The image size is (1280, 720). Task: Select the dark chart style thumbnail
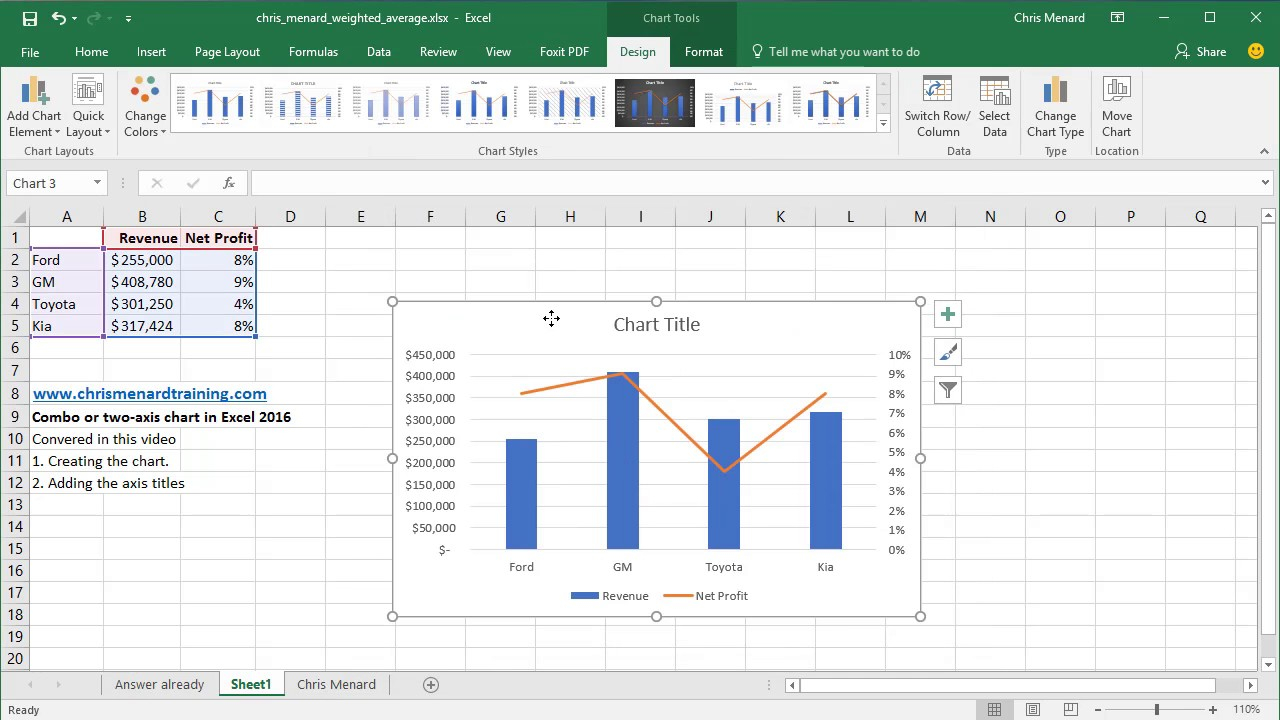coord(654,103)
